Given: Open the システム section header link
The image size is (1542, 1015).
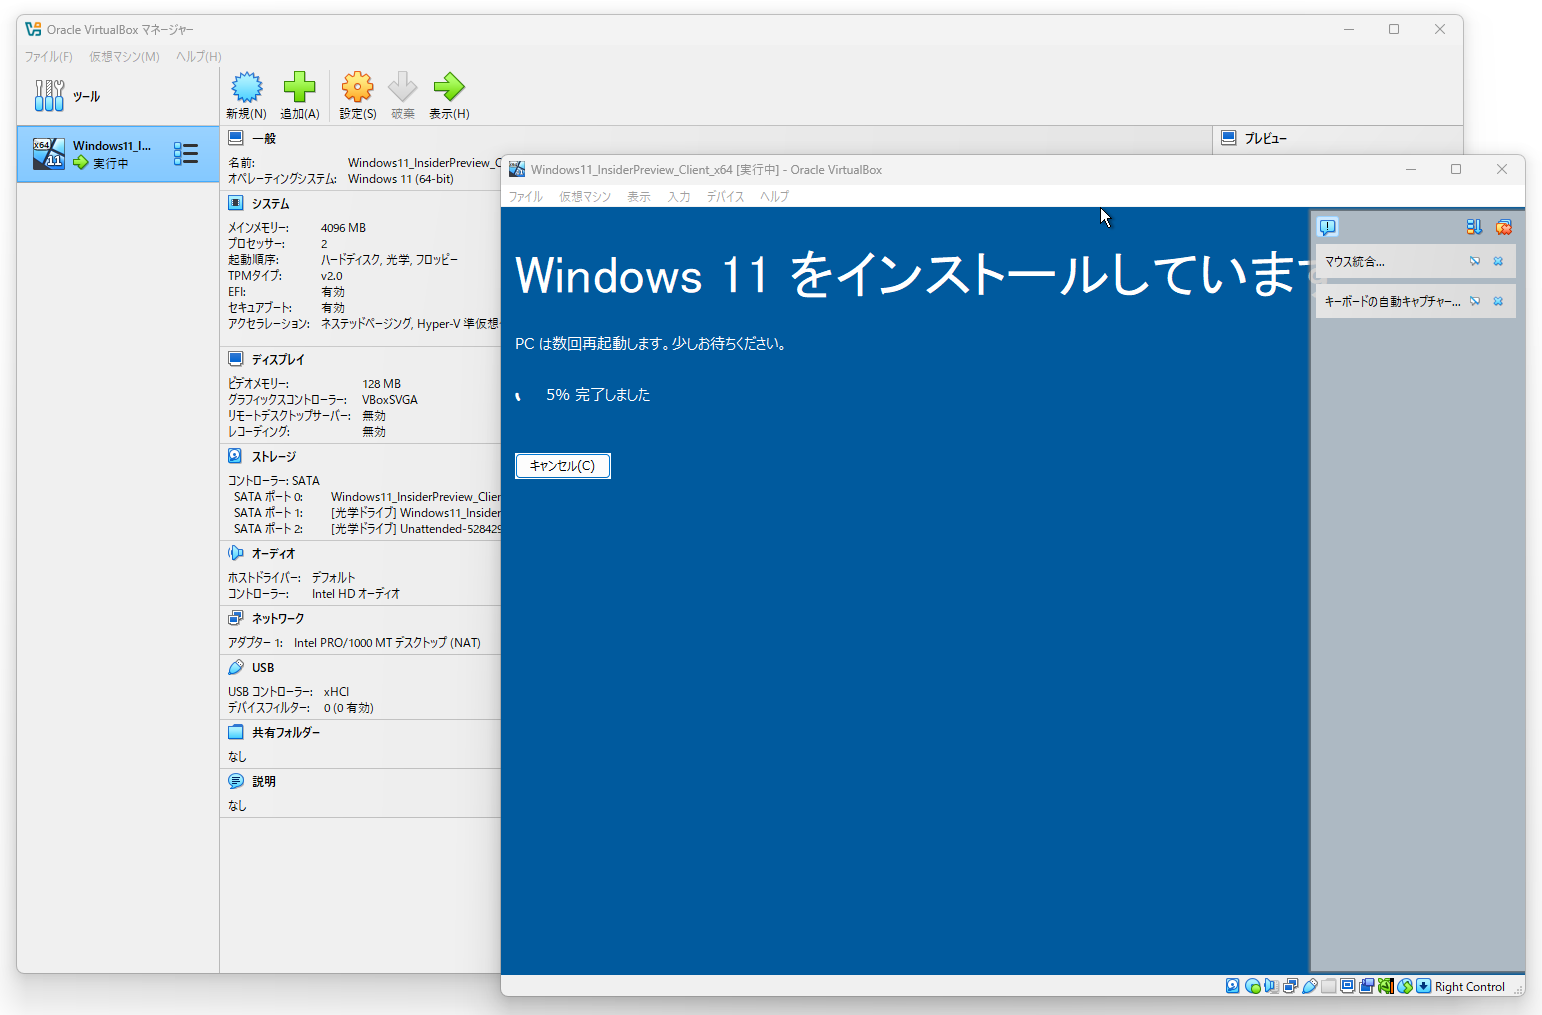Looking at the screenshot, I should pos(271,204).
